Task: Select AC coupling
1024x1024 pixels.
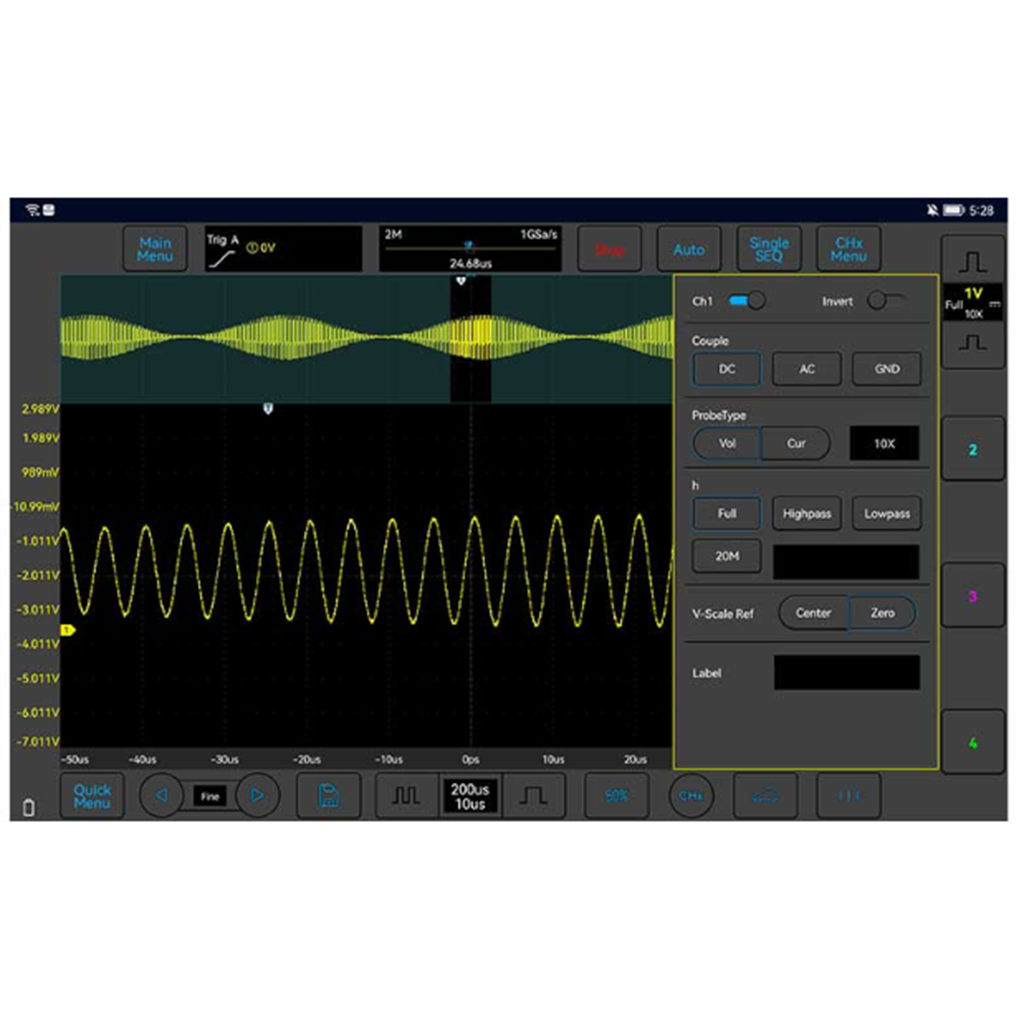Action: (806, 369)
